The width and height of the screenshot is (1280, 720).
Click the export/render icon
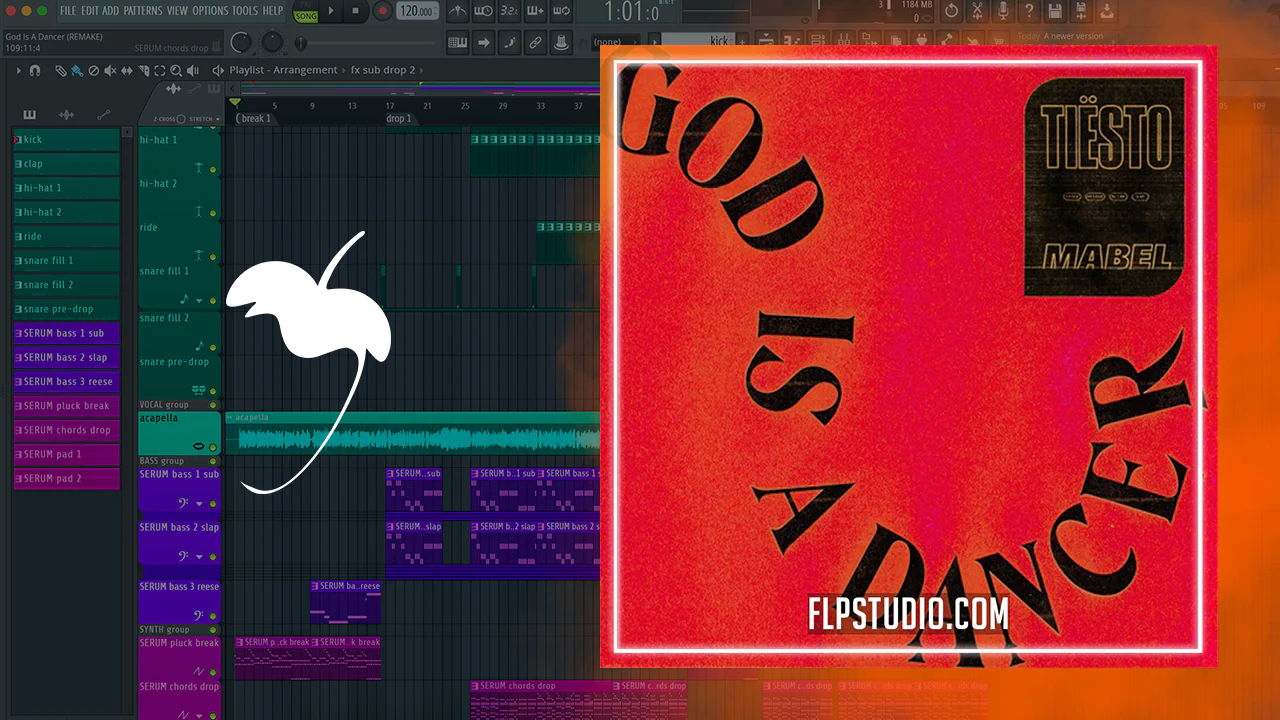(1106, 11)
